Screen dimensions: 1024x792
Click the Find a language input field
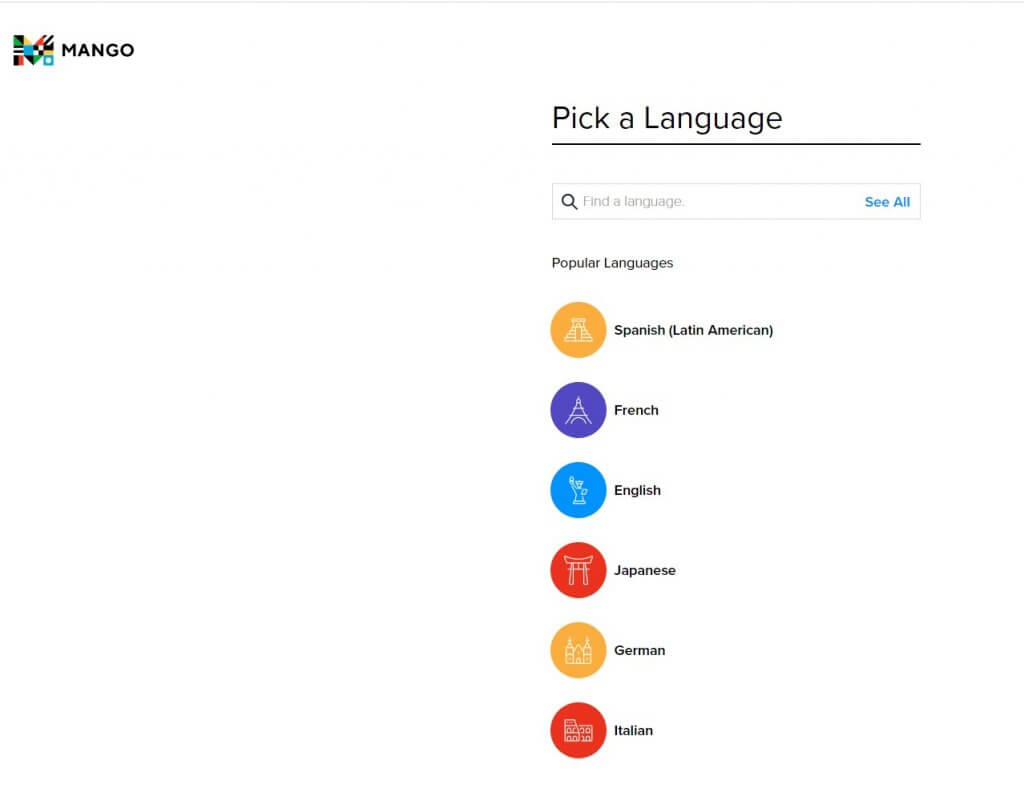[x=700, y=201]
